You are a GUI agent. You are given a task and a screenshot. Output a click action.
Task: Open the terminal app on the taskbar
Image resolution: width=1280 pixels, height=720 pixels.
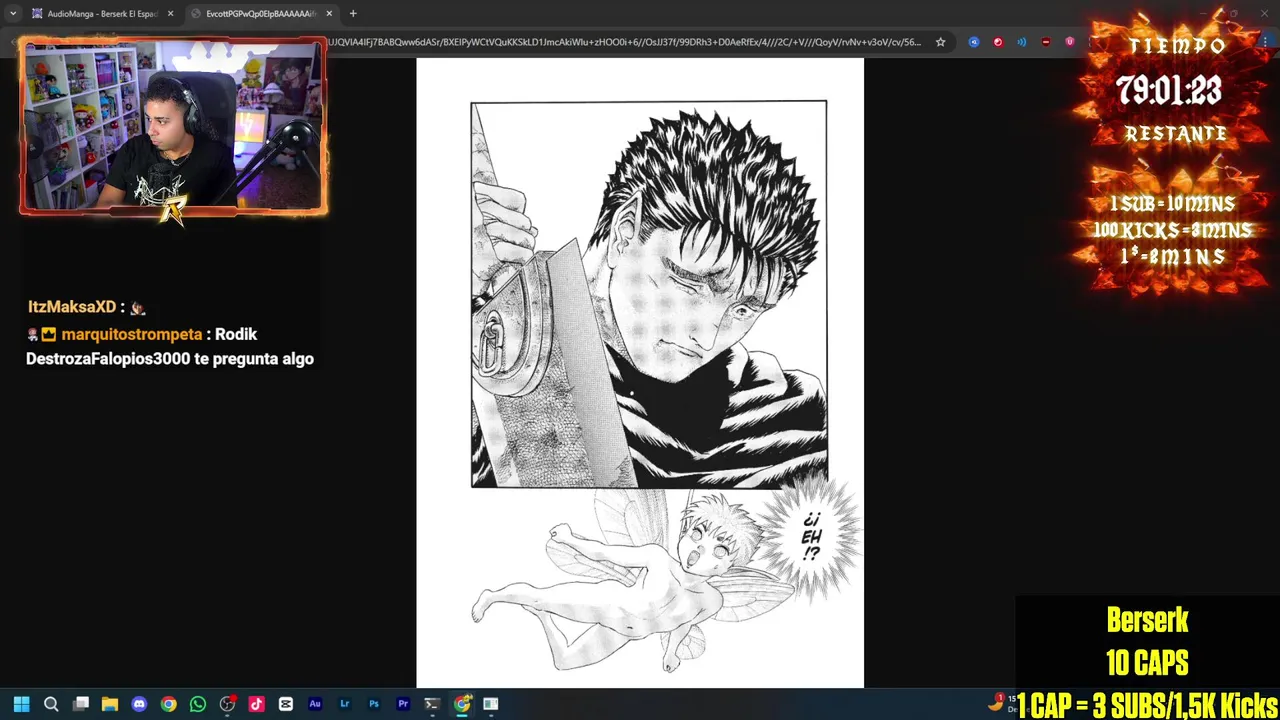point(432,704)
